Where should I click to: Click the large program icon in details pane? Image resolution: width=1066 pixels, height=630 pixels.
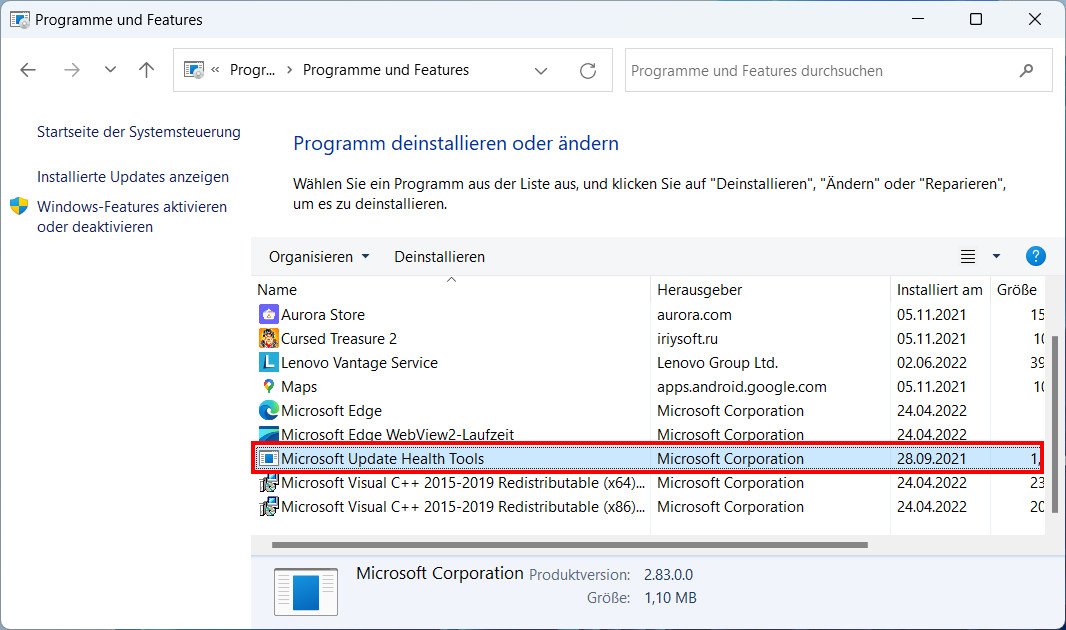click(306, 591)
